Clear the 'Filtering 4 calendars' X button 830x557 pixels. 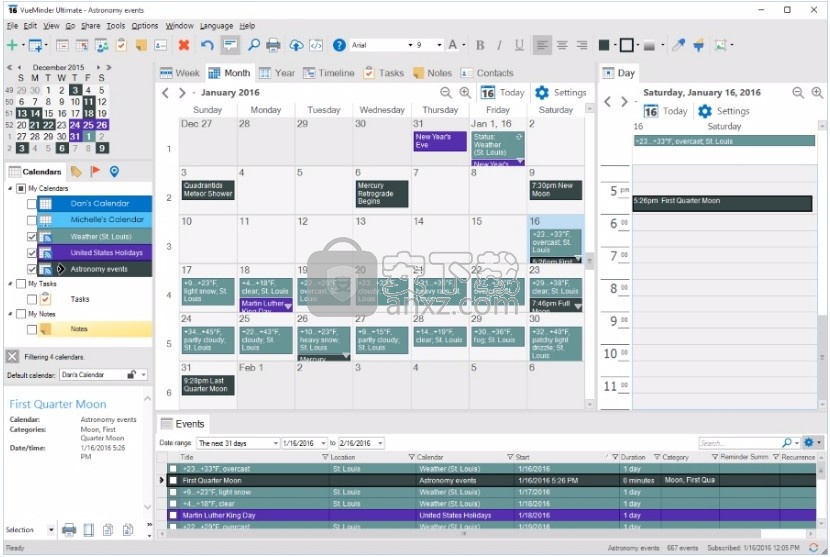[12, 356]
